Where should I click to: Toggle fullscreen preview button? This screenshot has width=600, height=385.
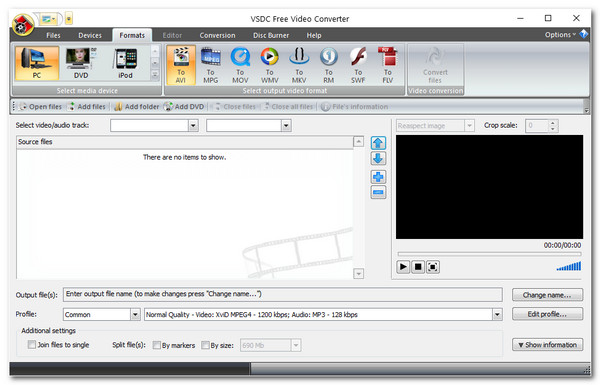click(433, 267)
